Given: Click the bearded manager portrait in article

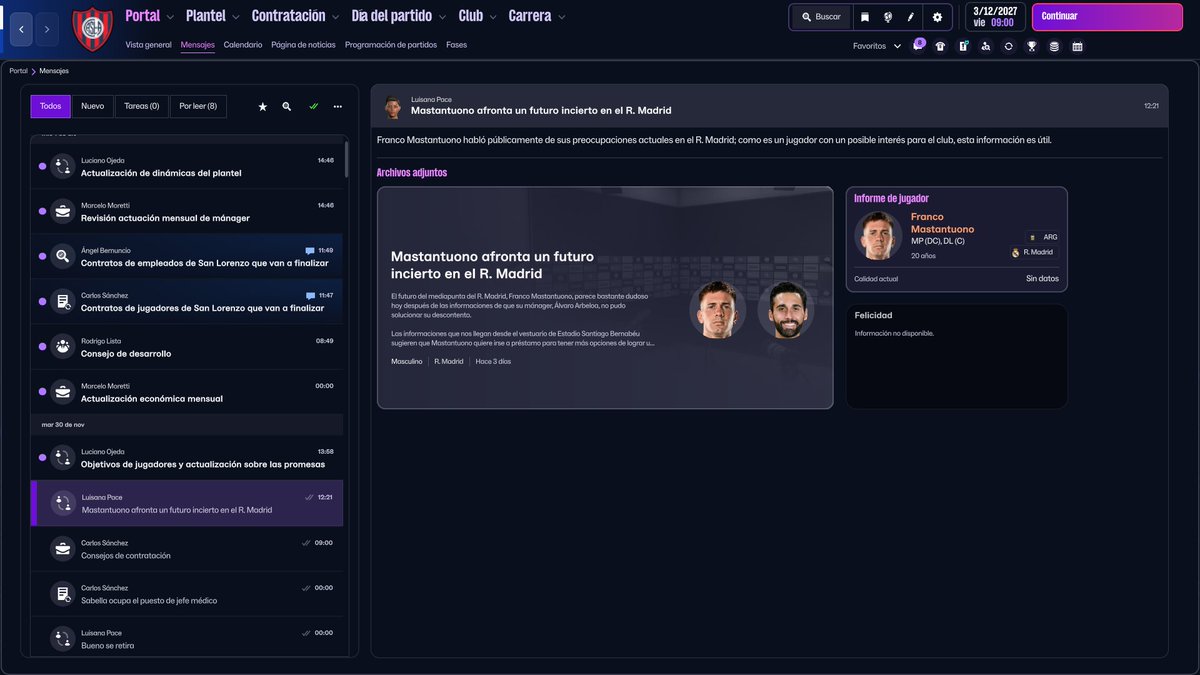Looking at the screenshot, I should (785, 309).
